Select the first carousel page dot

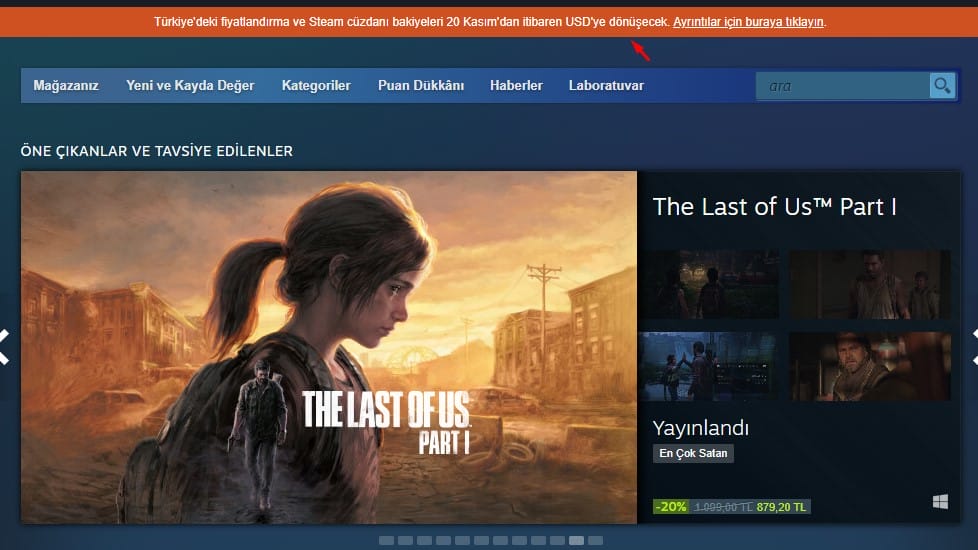tap(386, 540)
